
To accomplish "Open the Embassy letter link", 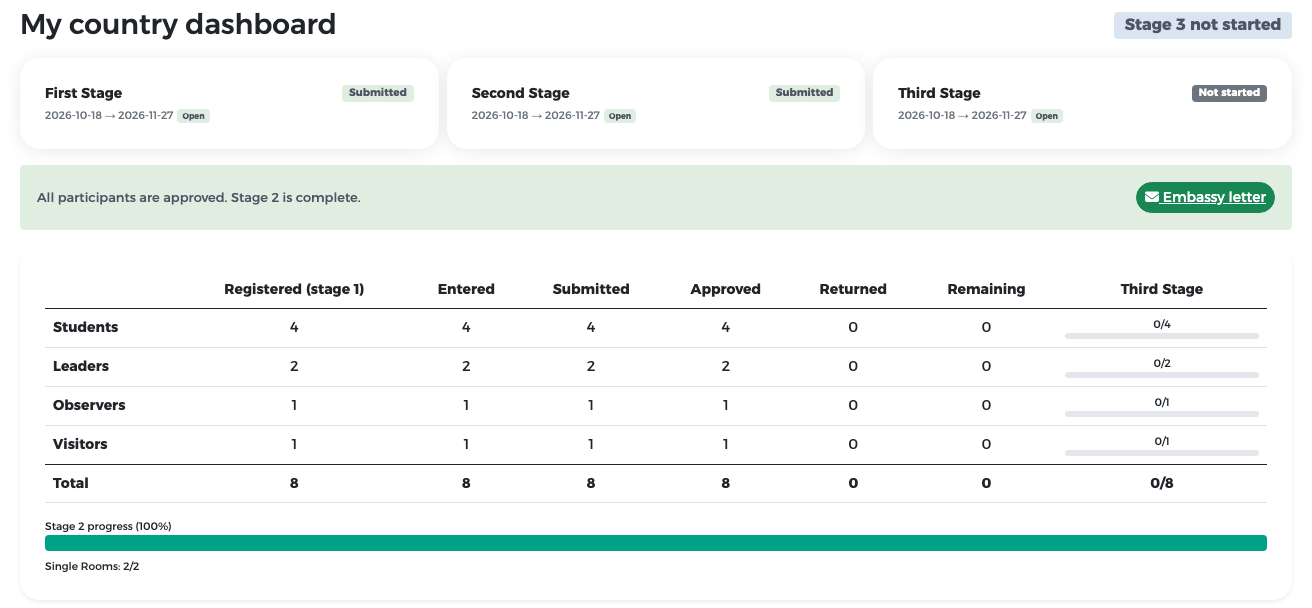I will pos(1206,197).
